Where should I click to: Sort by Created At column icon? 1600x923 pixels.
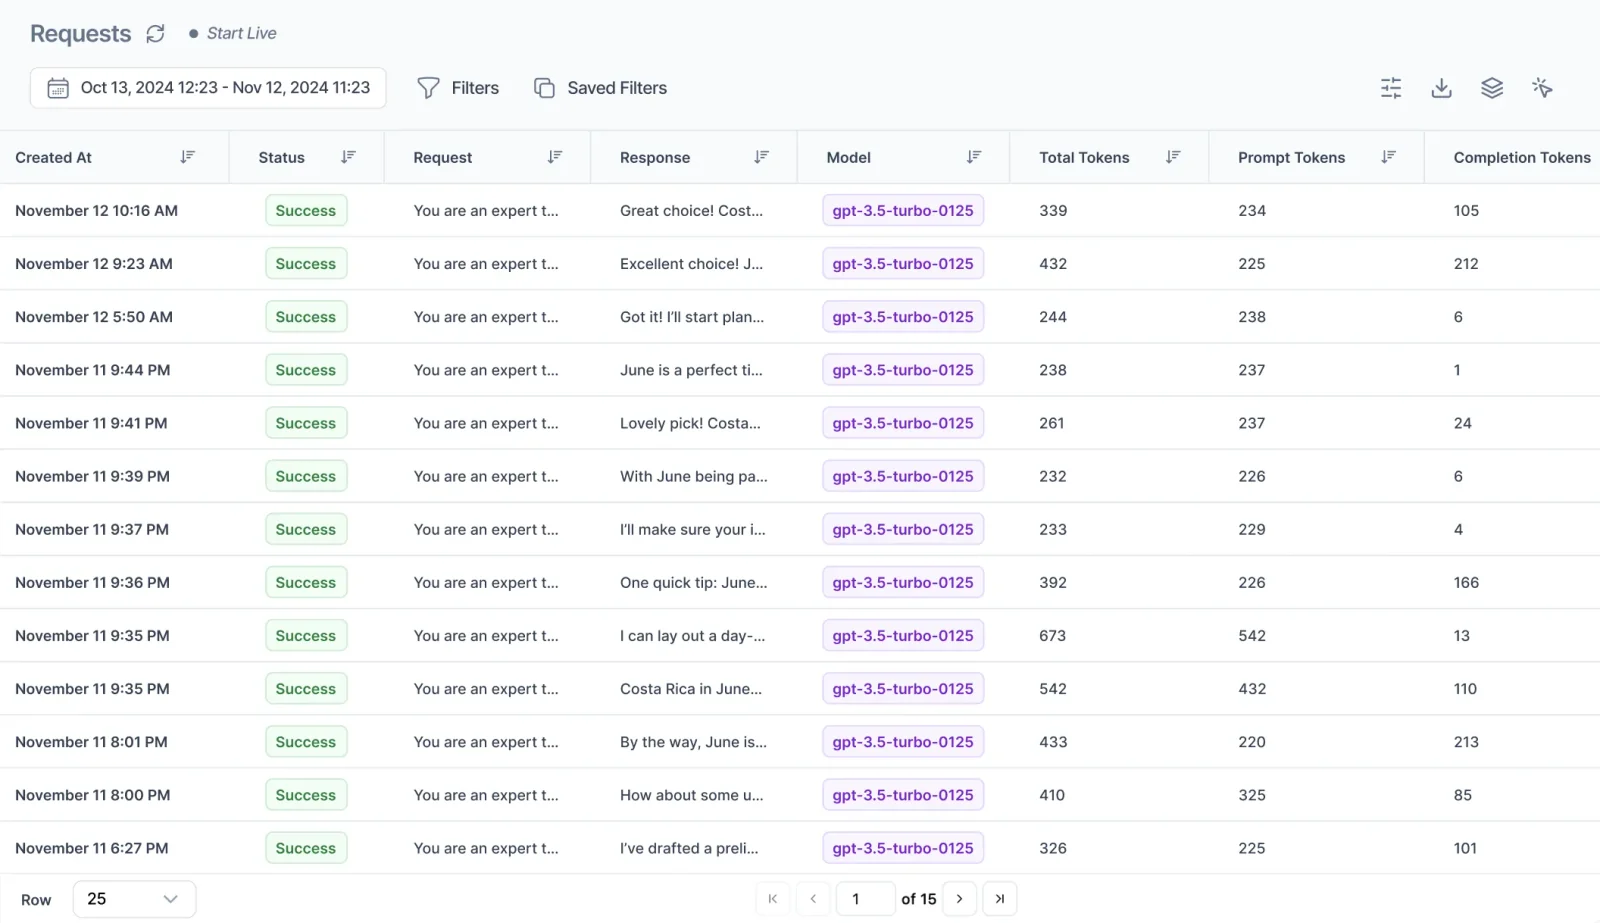pos(187,157)
